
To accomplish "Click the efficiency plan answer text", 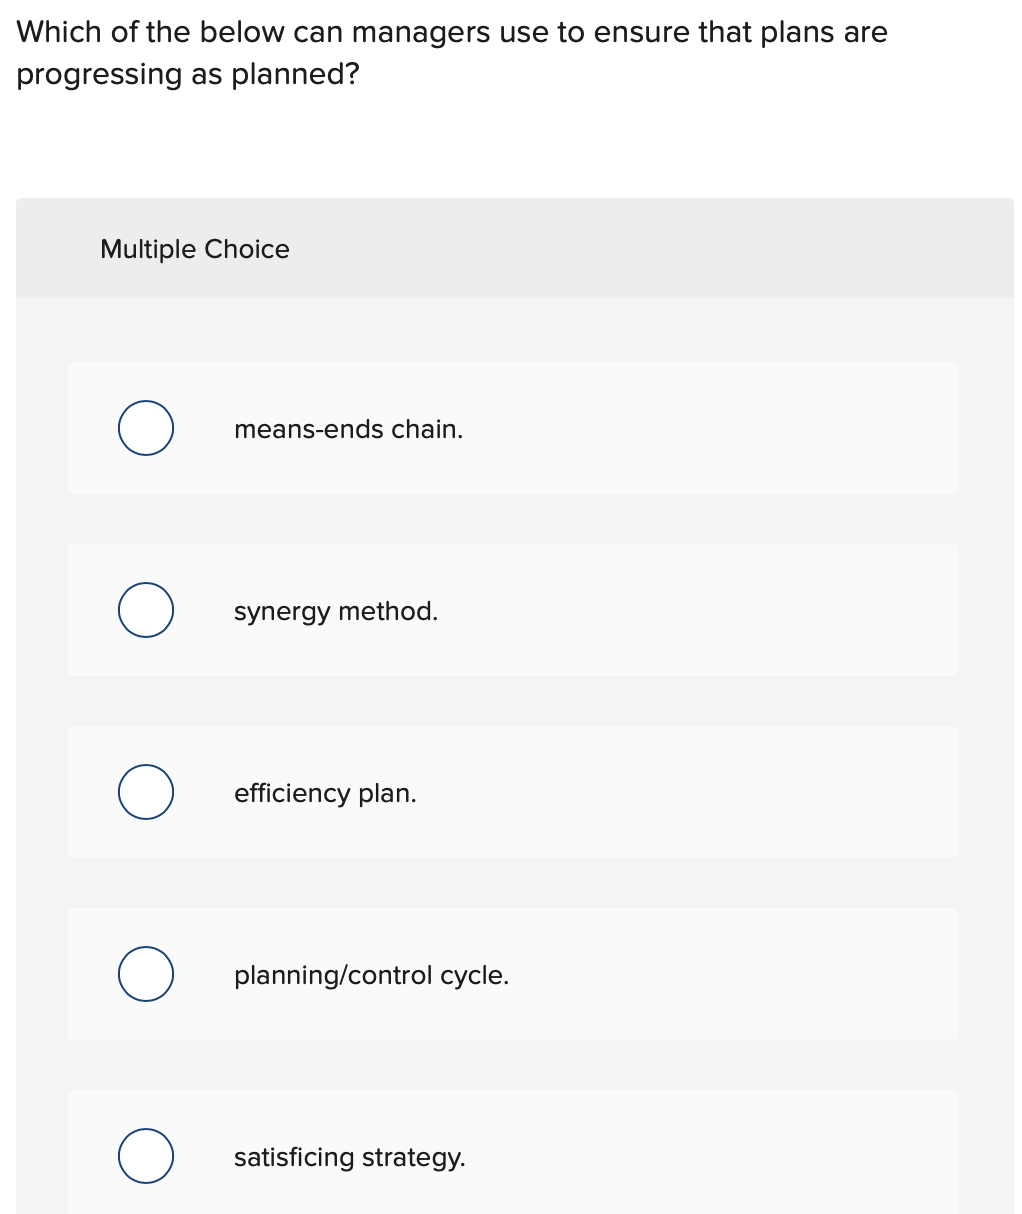I will [325, 793].
